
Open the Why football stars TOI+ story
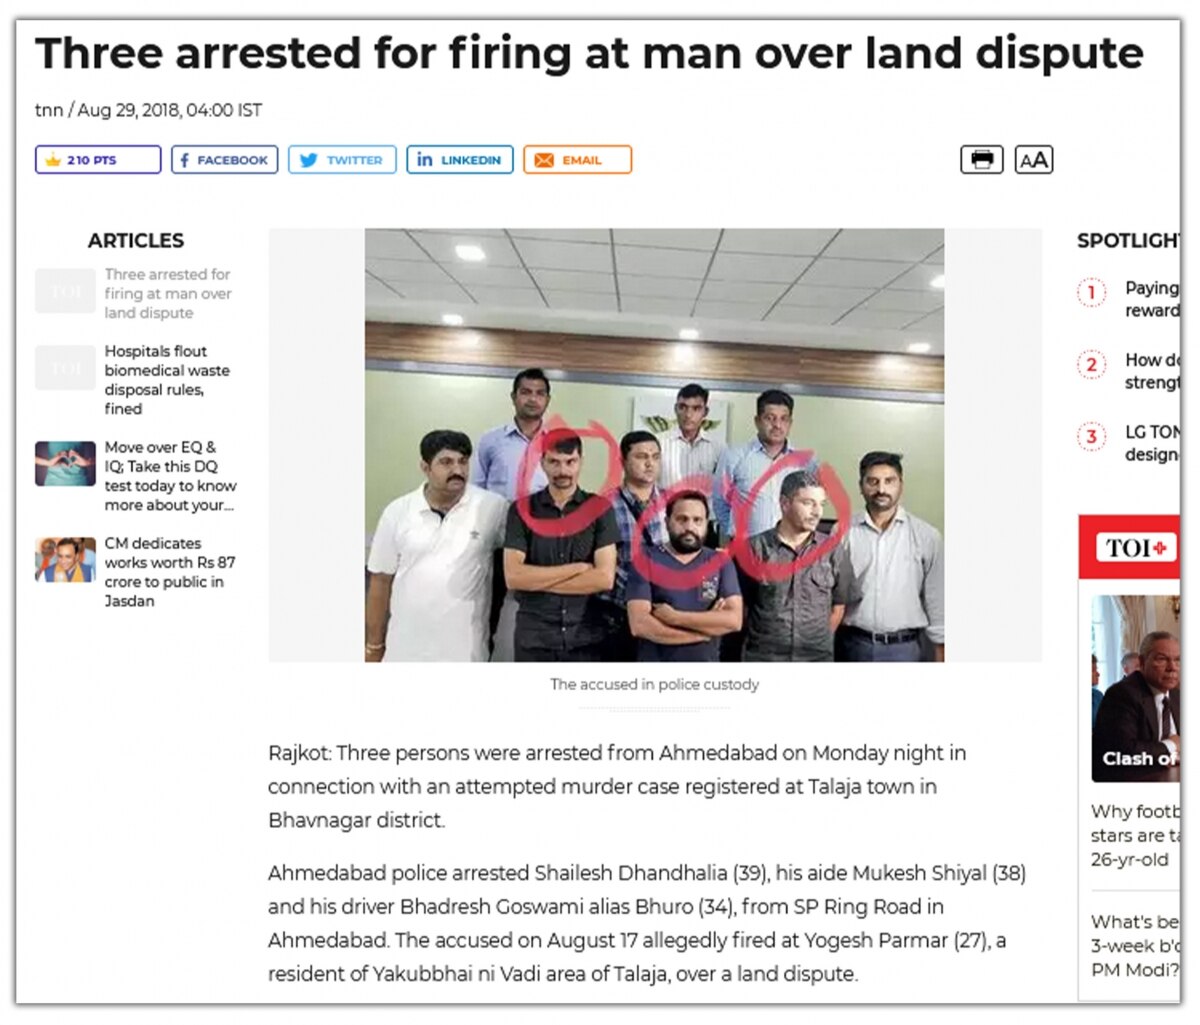click(x=1136, y=835)
